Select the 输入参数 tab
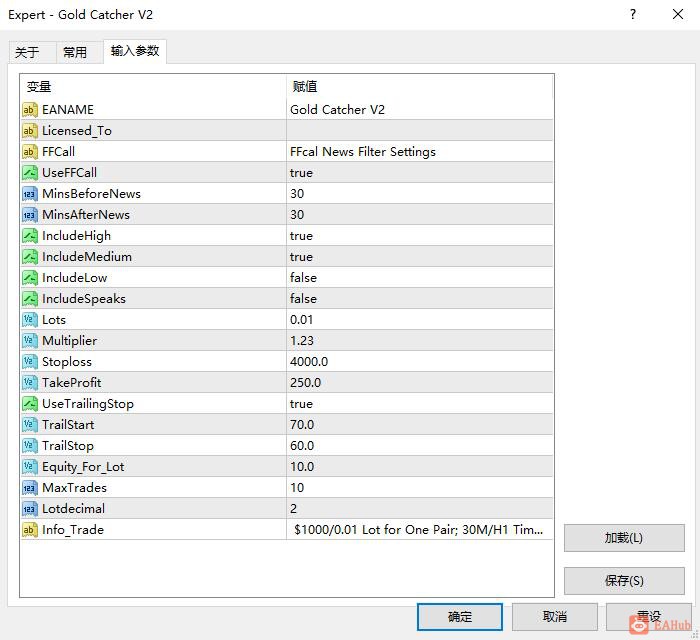The image size is (700, 640). click(x=135, y=51)
